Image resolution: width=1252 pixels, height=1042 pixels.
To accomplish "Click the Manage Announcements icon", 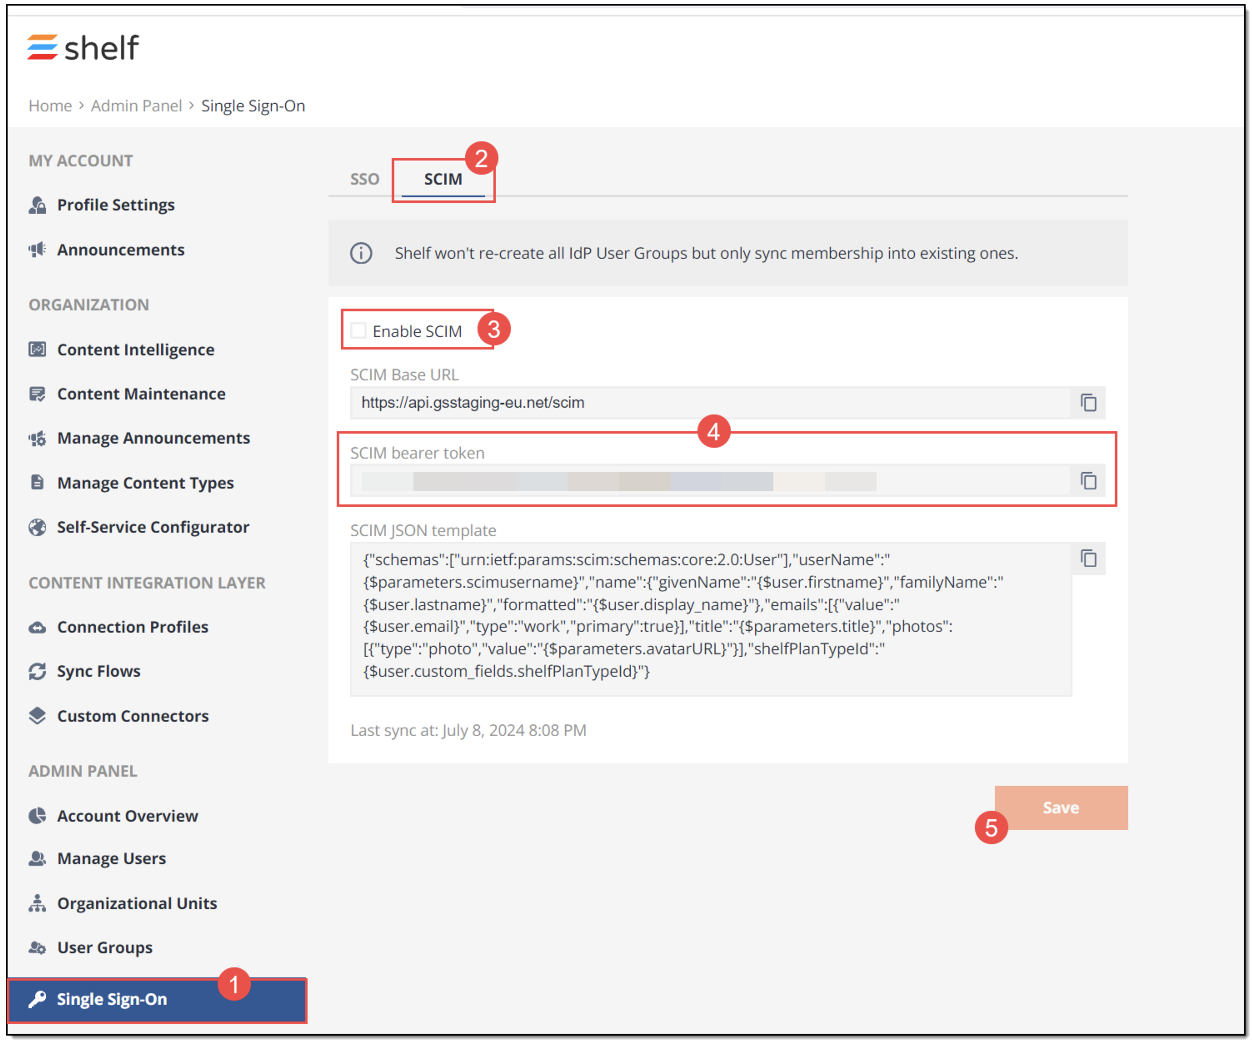I will pyautogui.click(x=37, y=438).
